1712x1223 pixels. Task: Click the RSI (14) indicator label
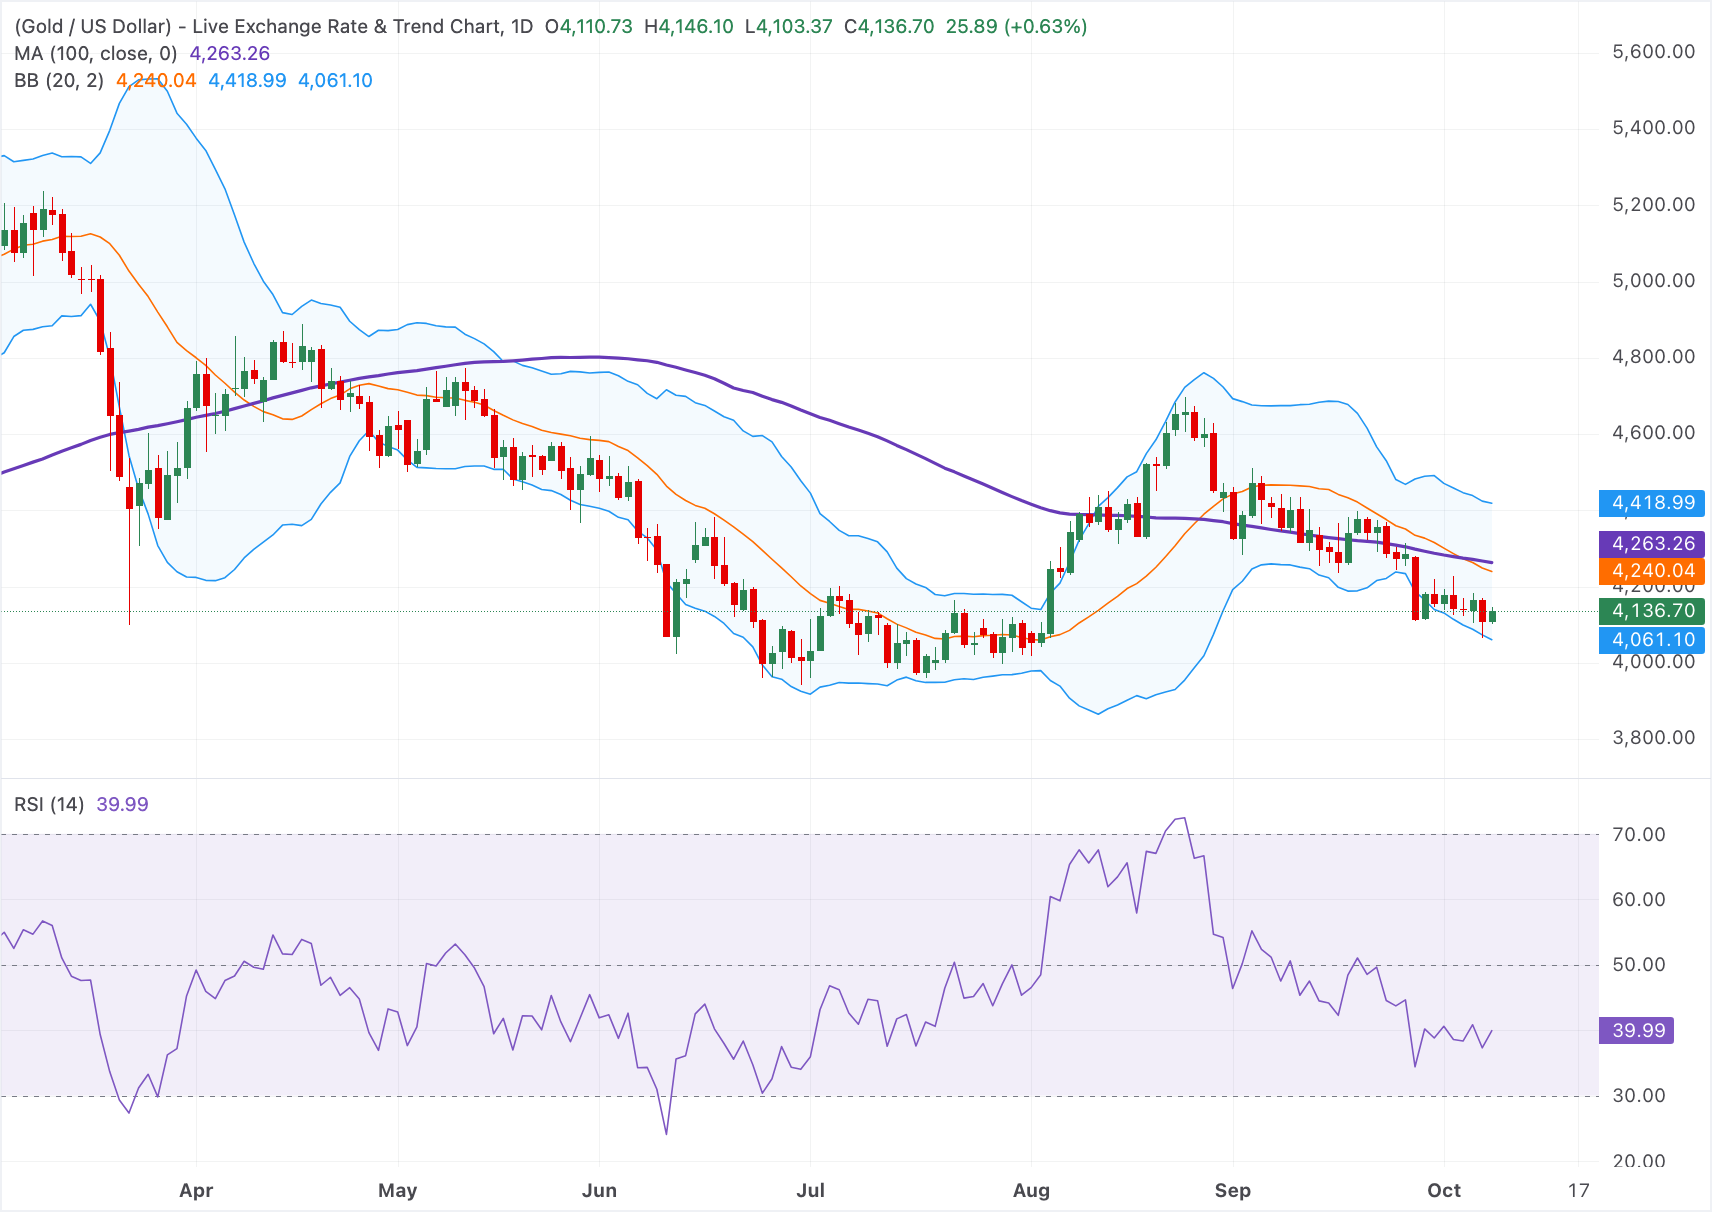click(49, 804)
